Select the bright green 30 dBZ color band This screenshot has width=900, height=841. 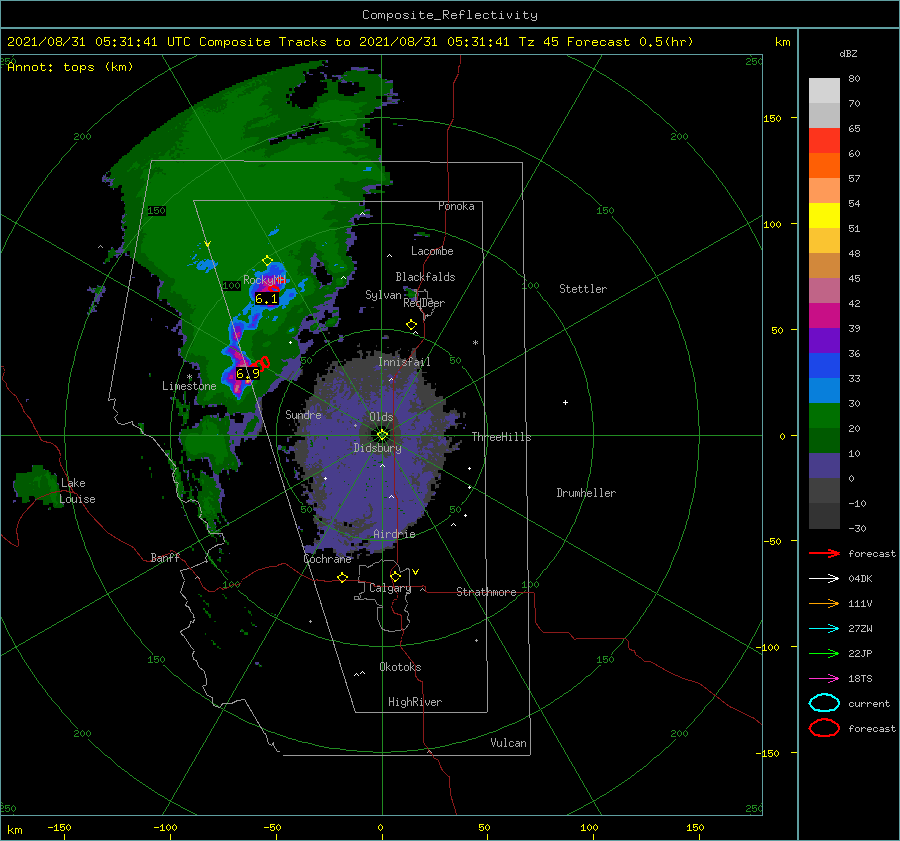(824, 415)
